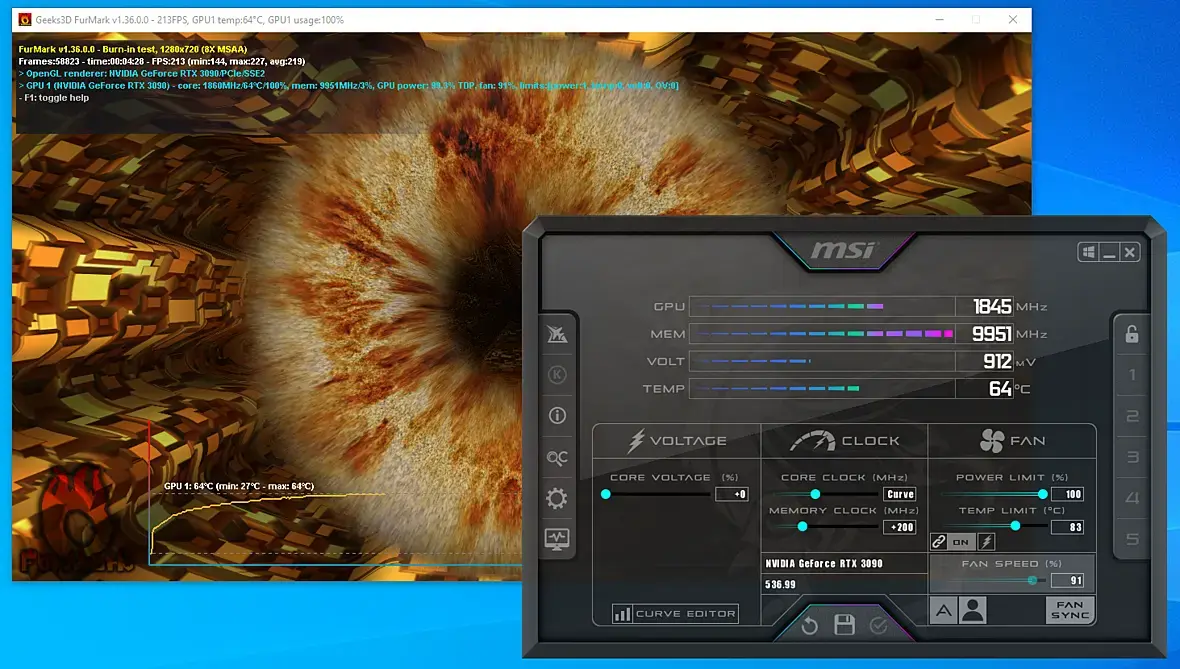The height and width of the screenshot is (669, 1180).
Task: Select profile slot 3
Action: pos(1132,457)
